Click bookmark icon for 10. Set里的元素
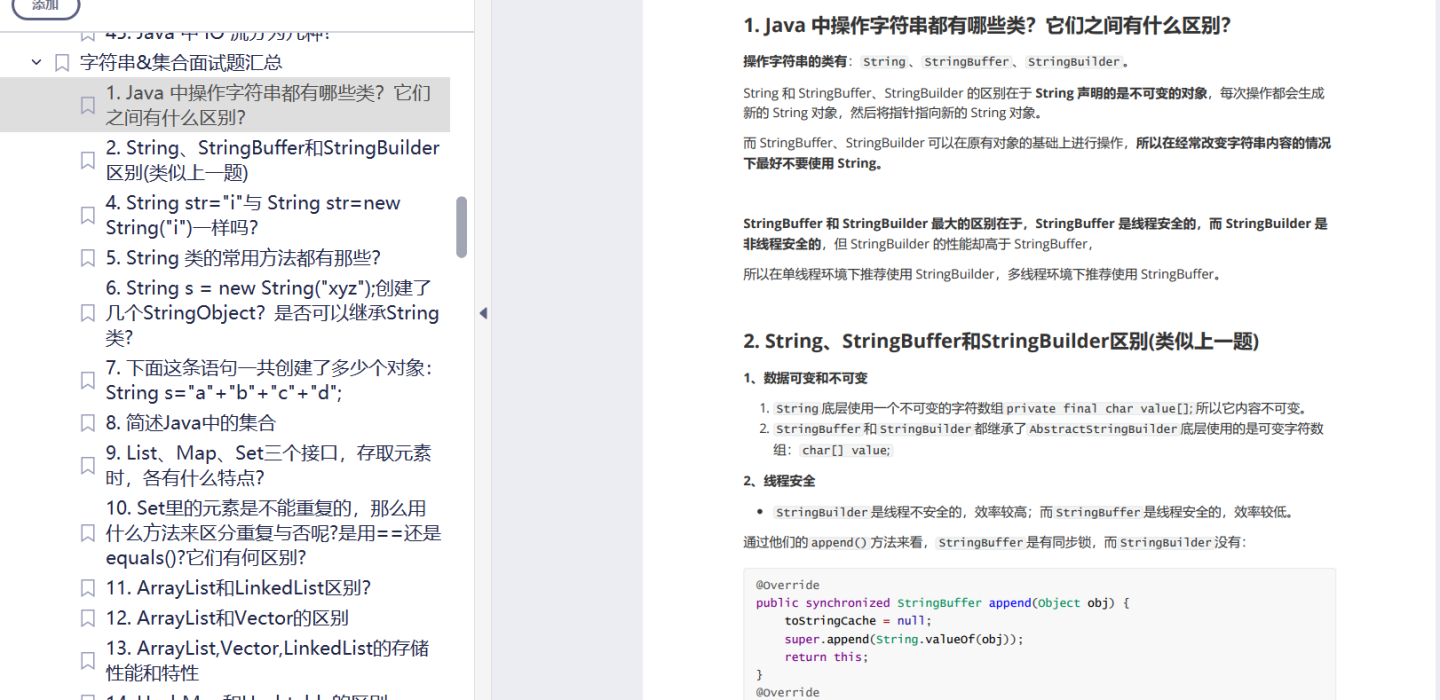The height and width of the screenshot is (700, 1440). (87, 533)
